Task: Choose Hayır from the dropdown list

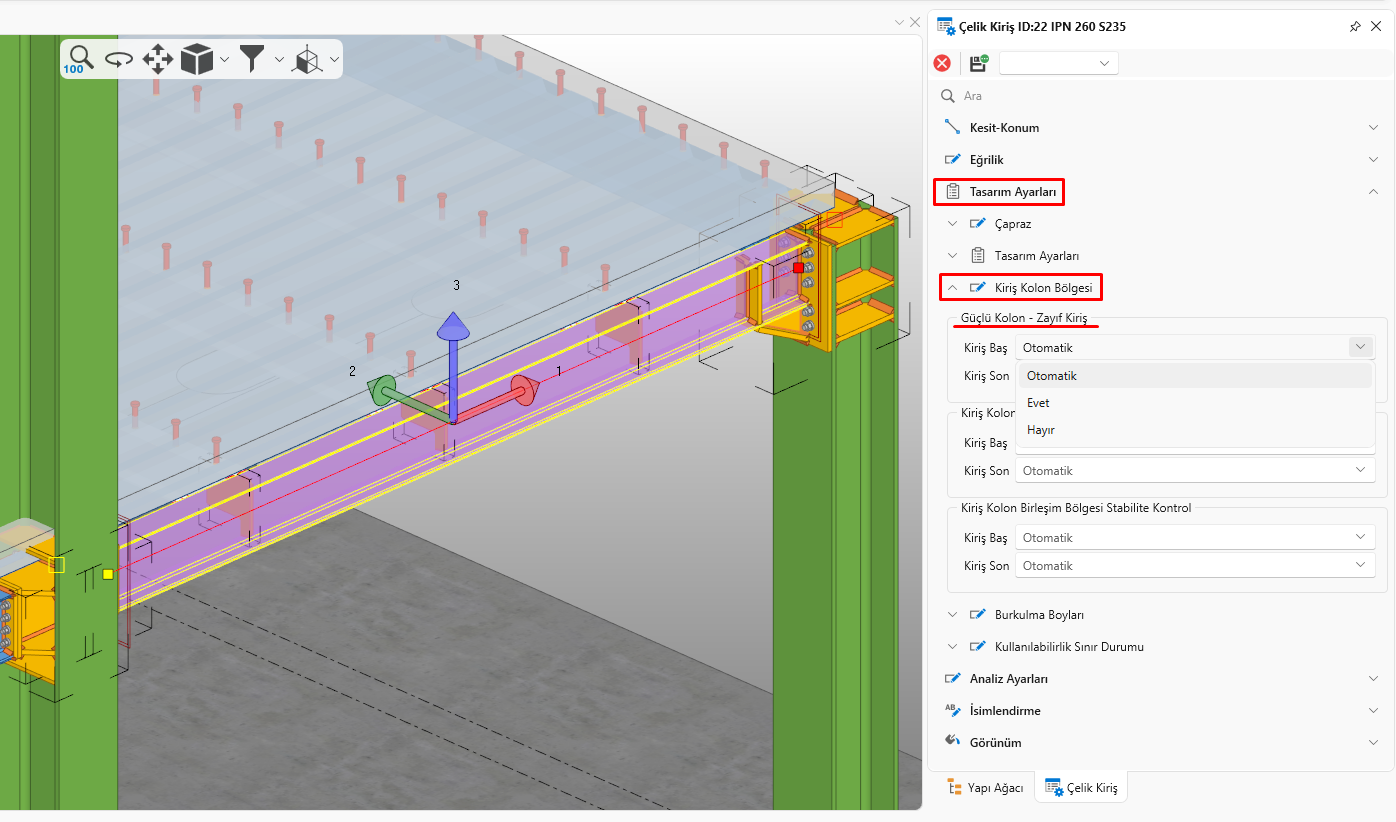Action: (1040, 430)
